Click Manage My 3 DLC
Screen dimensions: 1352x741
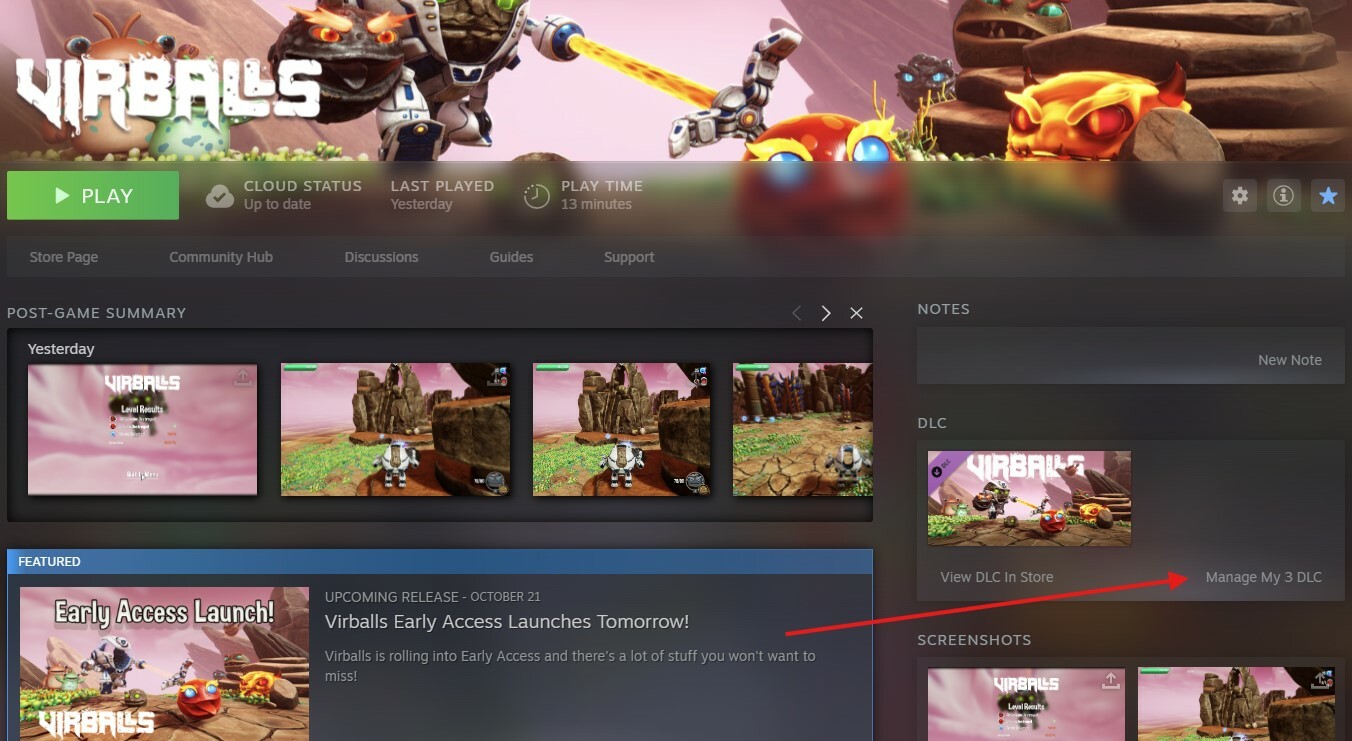pos(1264,577)
